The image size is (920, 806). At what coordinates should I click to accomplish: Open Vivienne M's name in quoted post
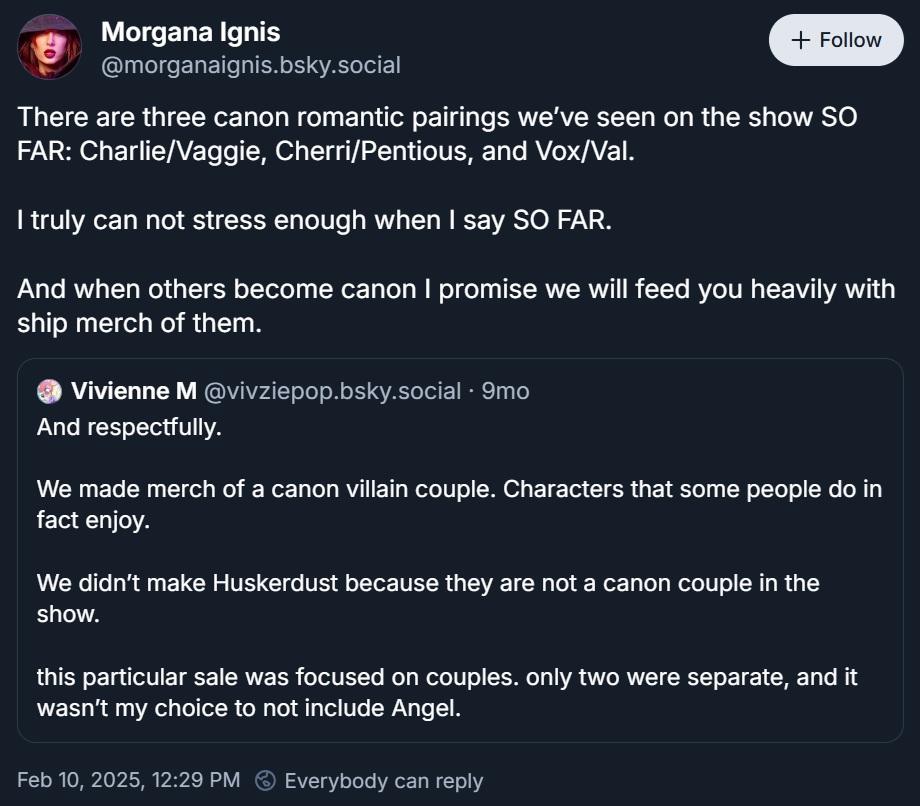point(134,391)
